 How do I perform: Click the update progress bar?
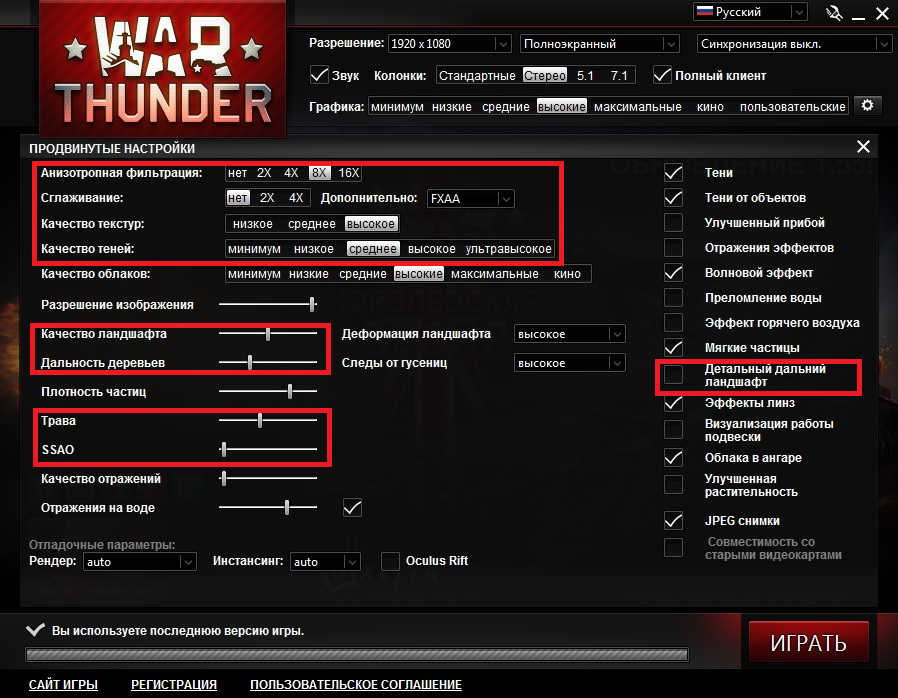[x=357, y=654]
